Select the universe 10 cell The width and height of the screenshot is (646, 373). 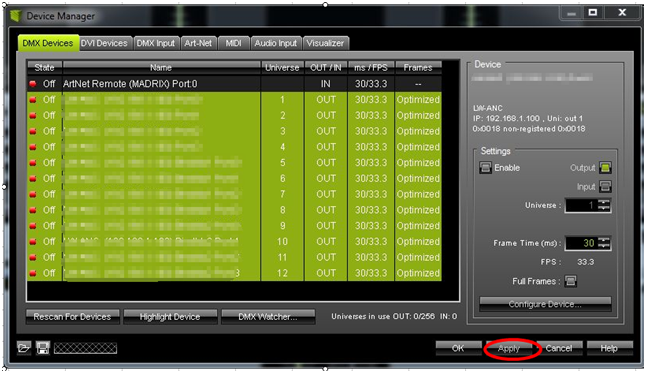(x=283, y=242)
